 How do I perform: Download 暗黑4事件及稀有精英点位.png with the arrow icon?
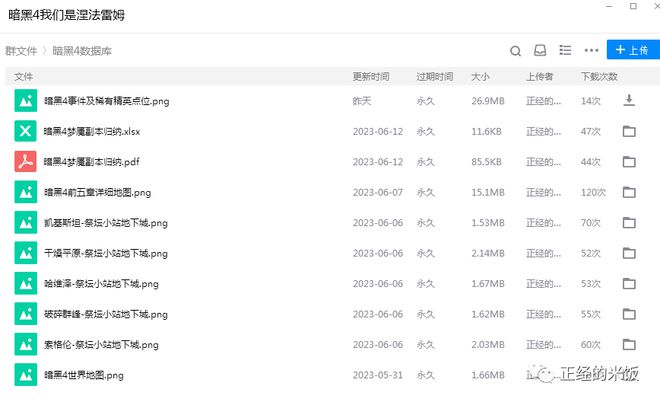coord(629,100)
